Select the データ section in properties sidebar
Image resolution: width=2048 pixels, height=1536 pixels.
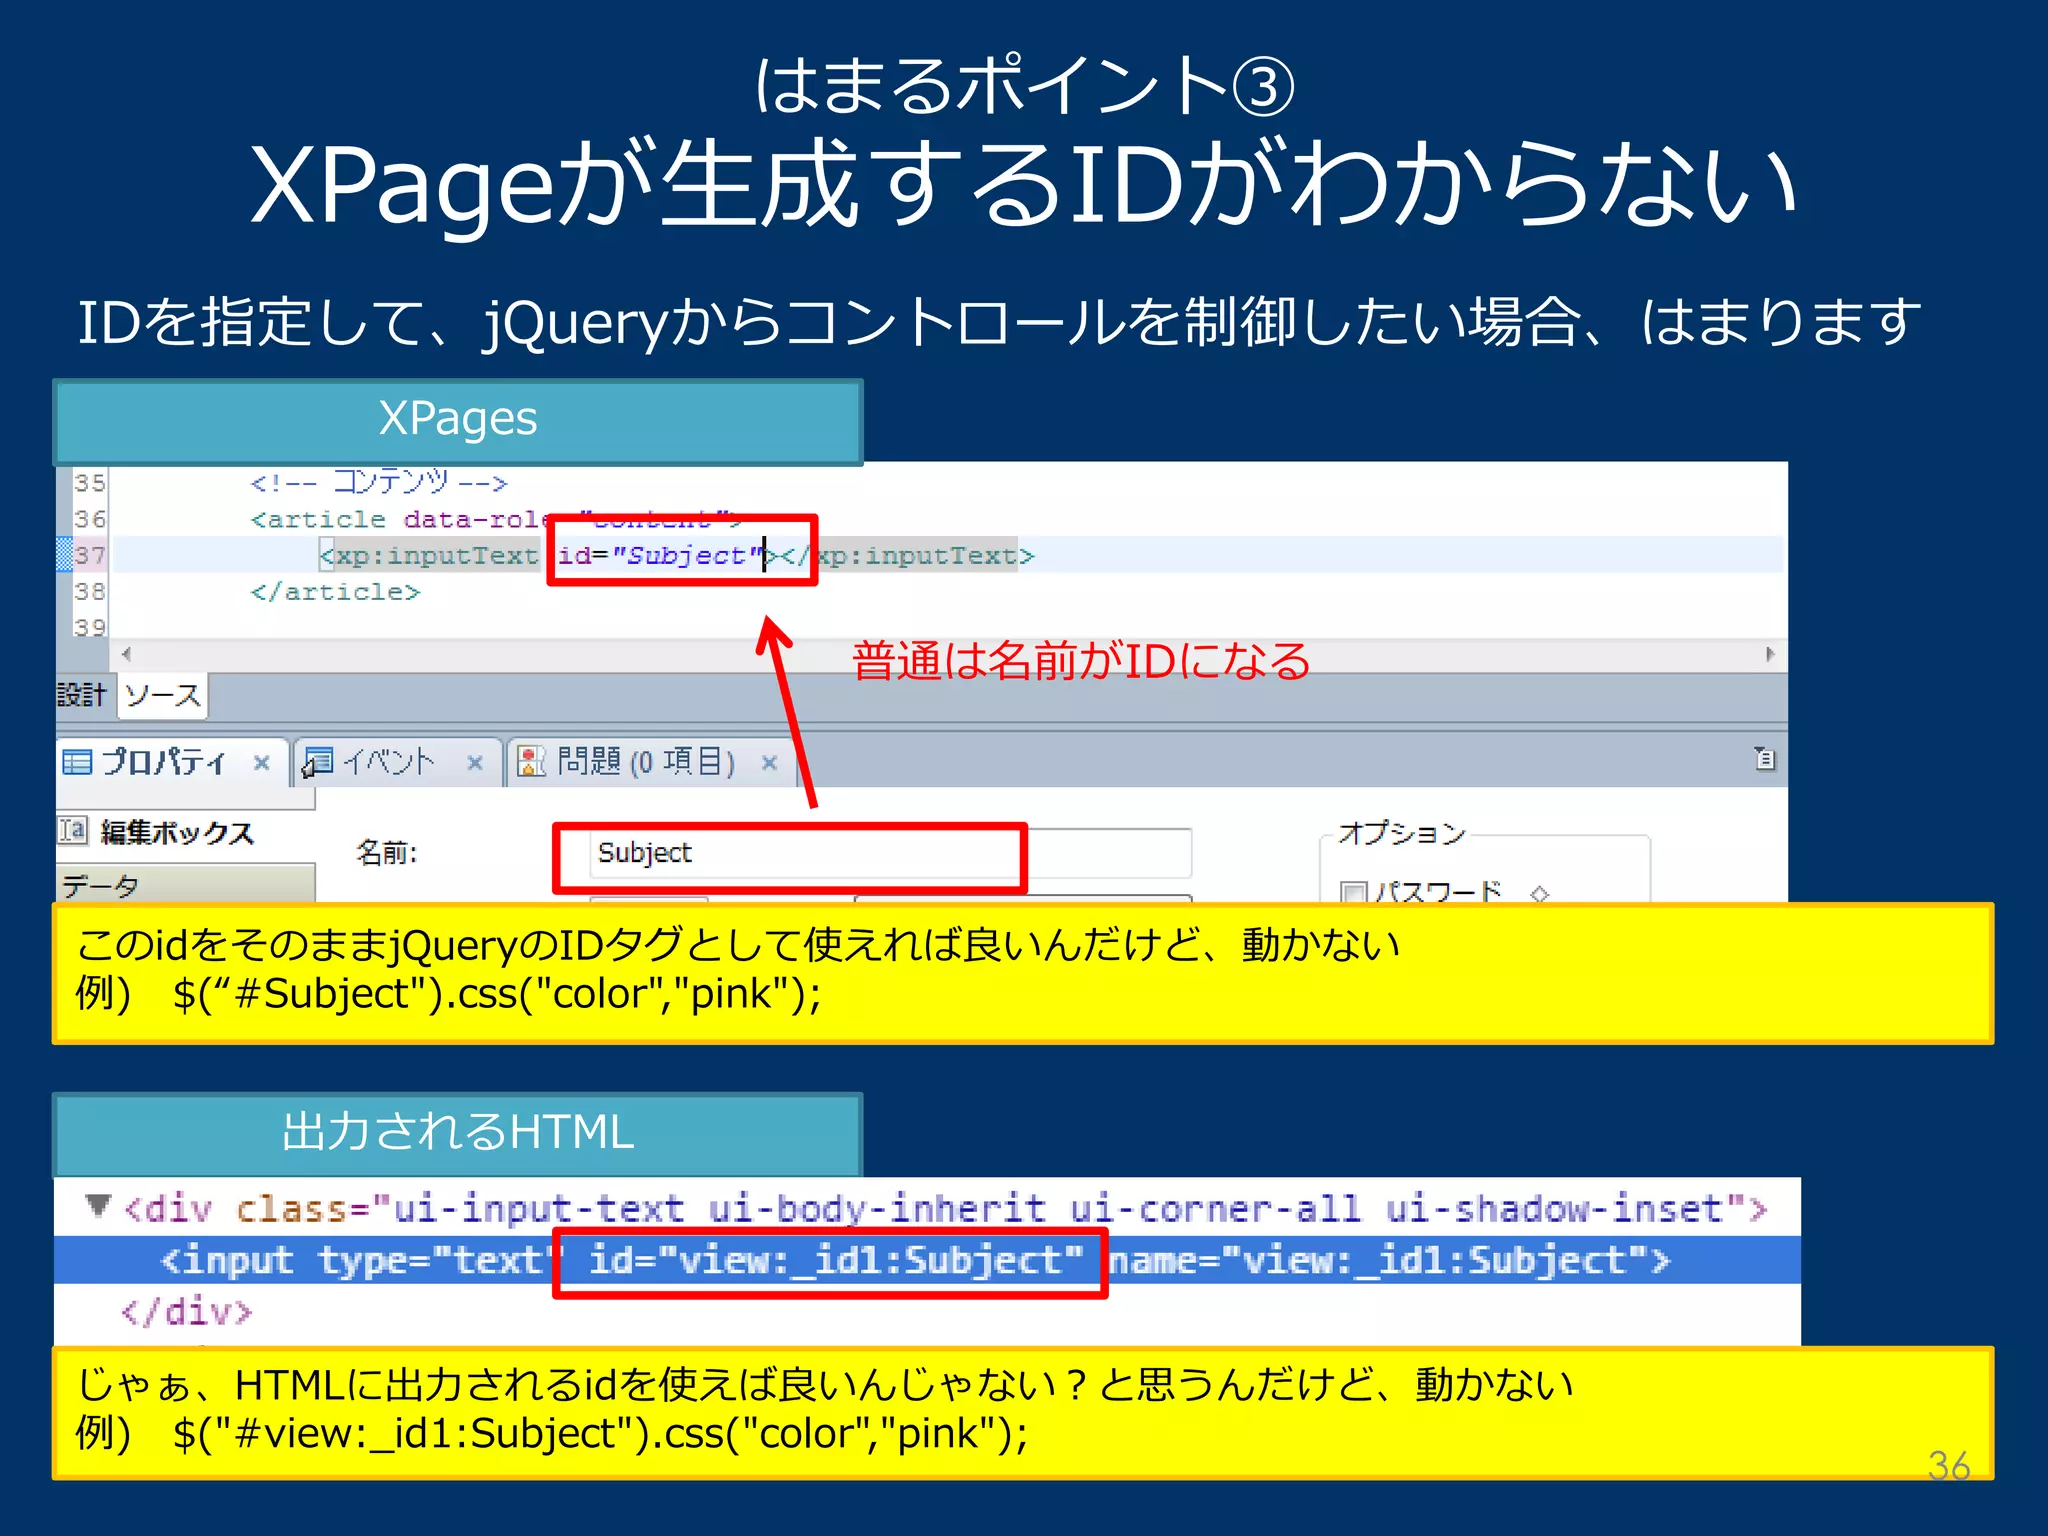click(185, 886)
